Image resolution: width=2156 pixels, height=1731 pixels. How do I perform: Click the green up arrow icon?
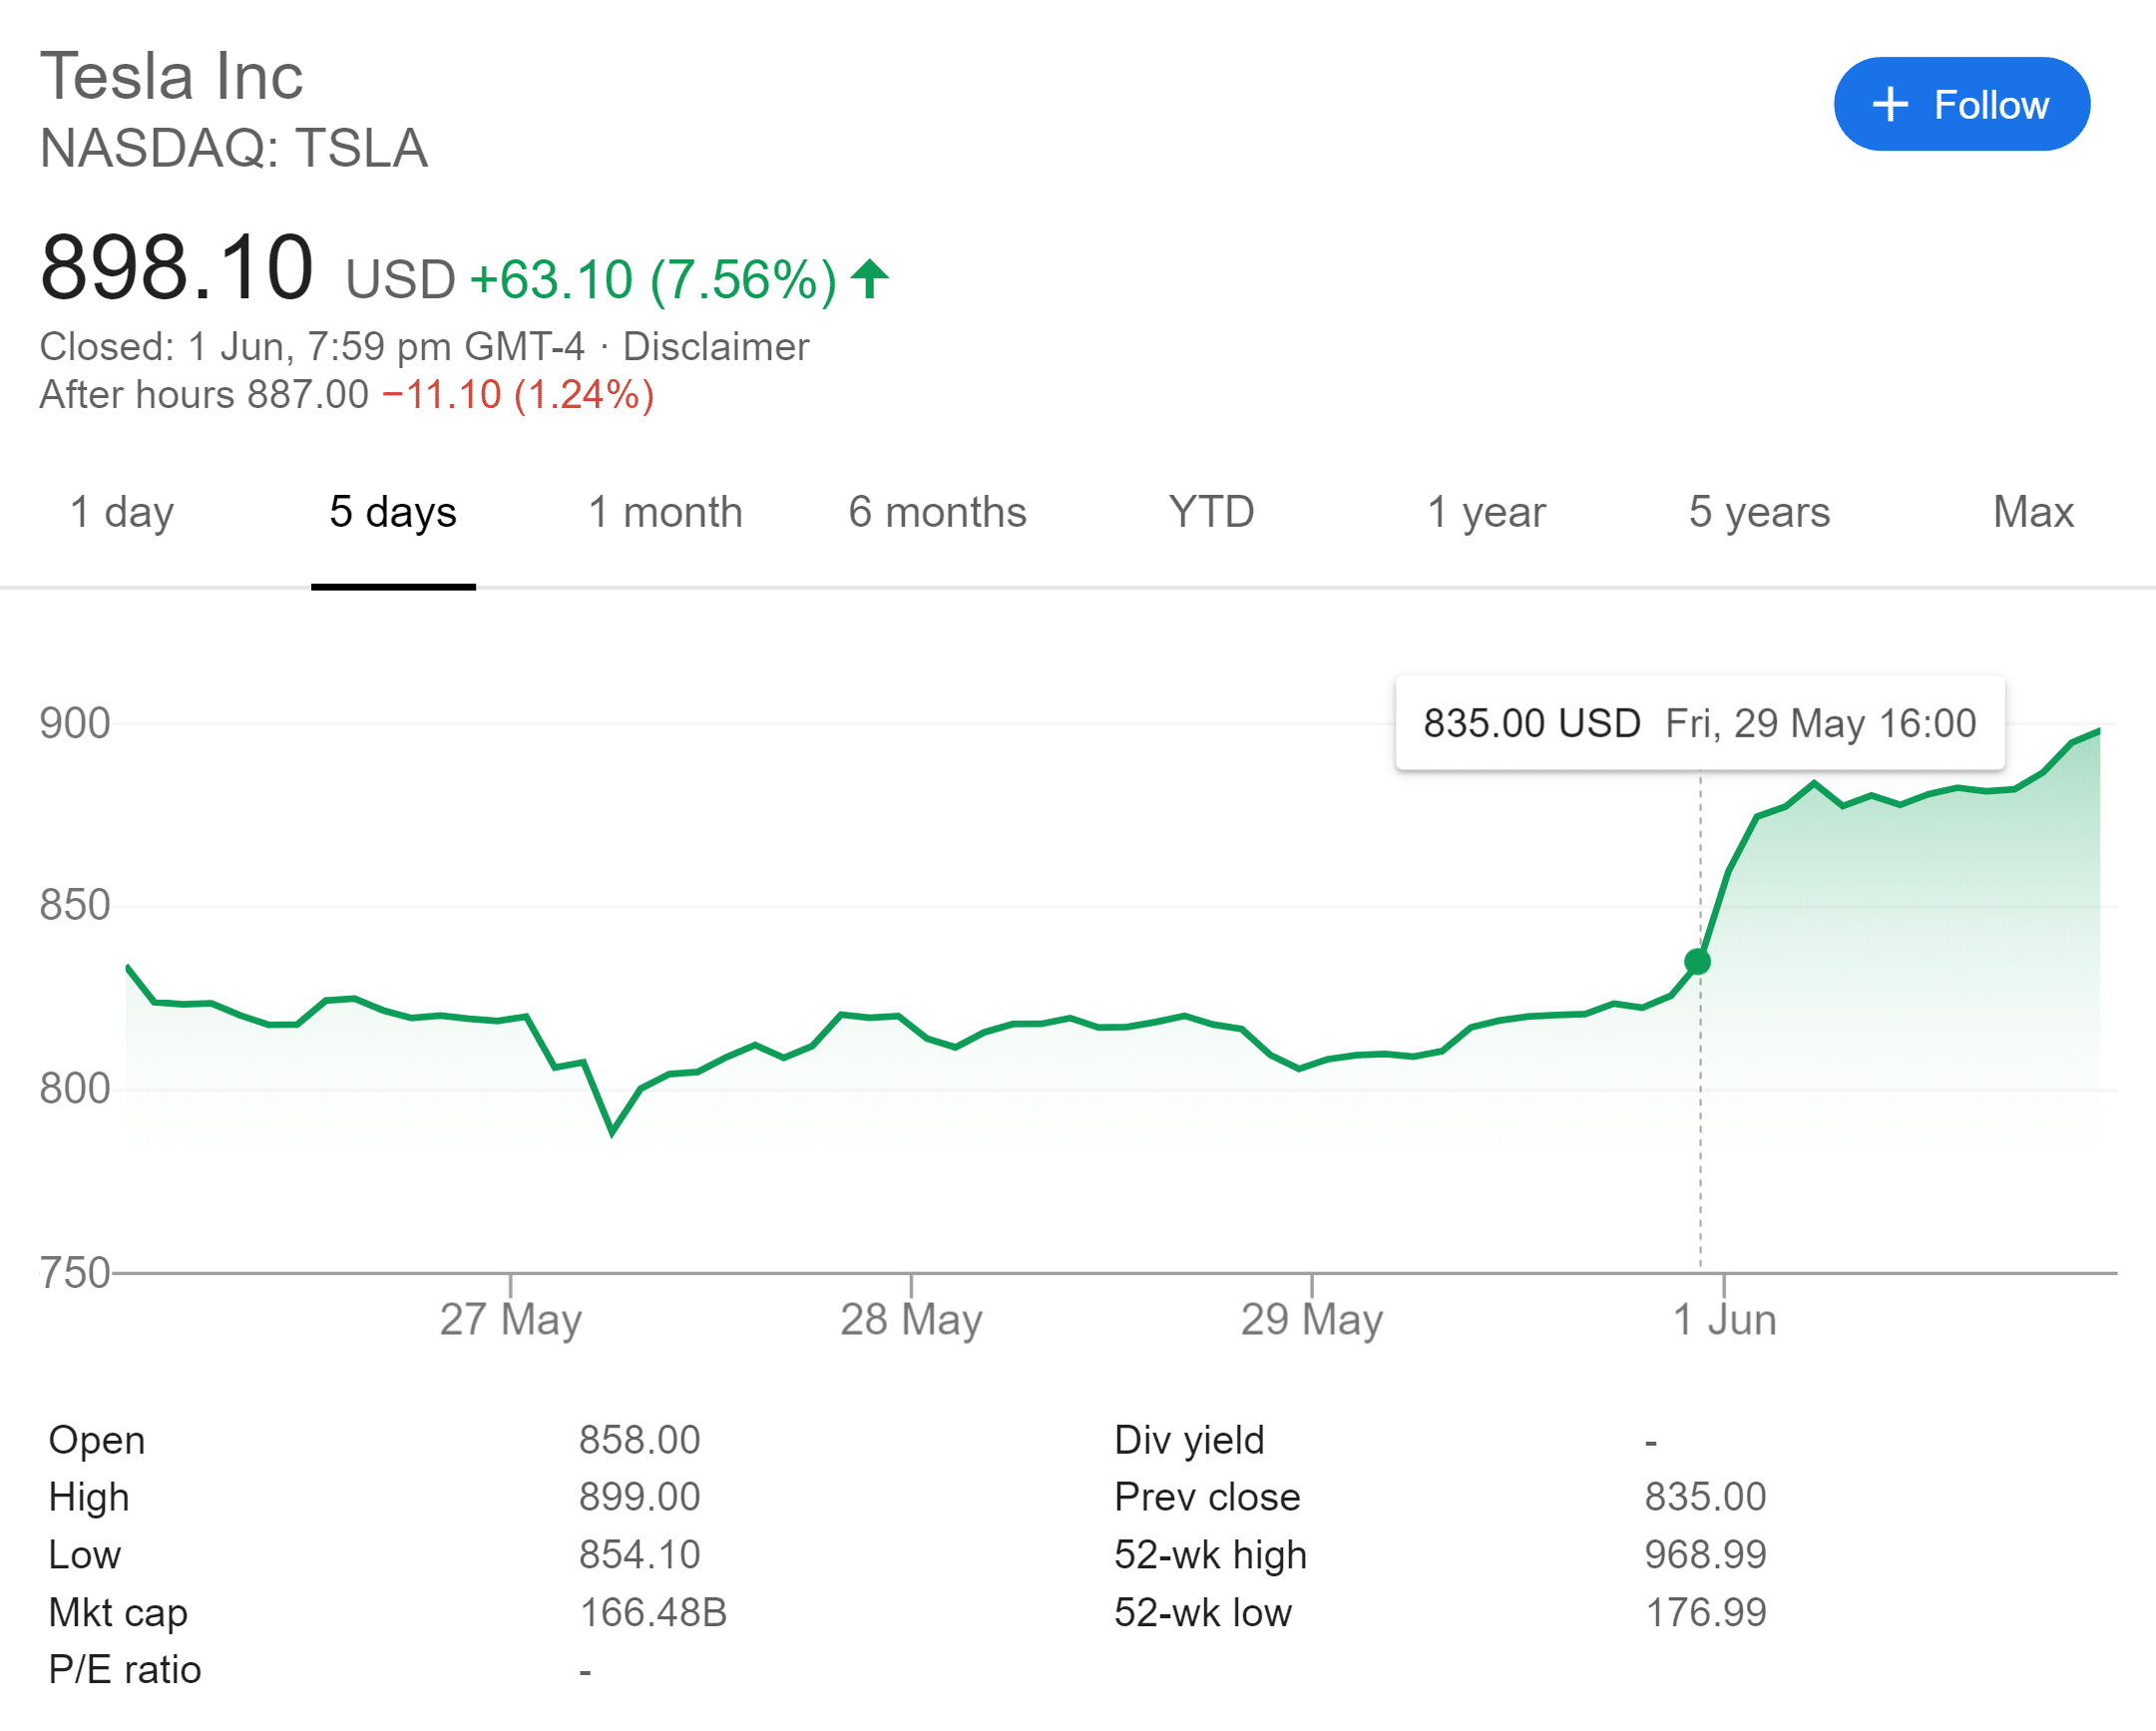click(869, 278)
